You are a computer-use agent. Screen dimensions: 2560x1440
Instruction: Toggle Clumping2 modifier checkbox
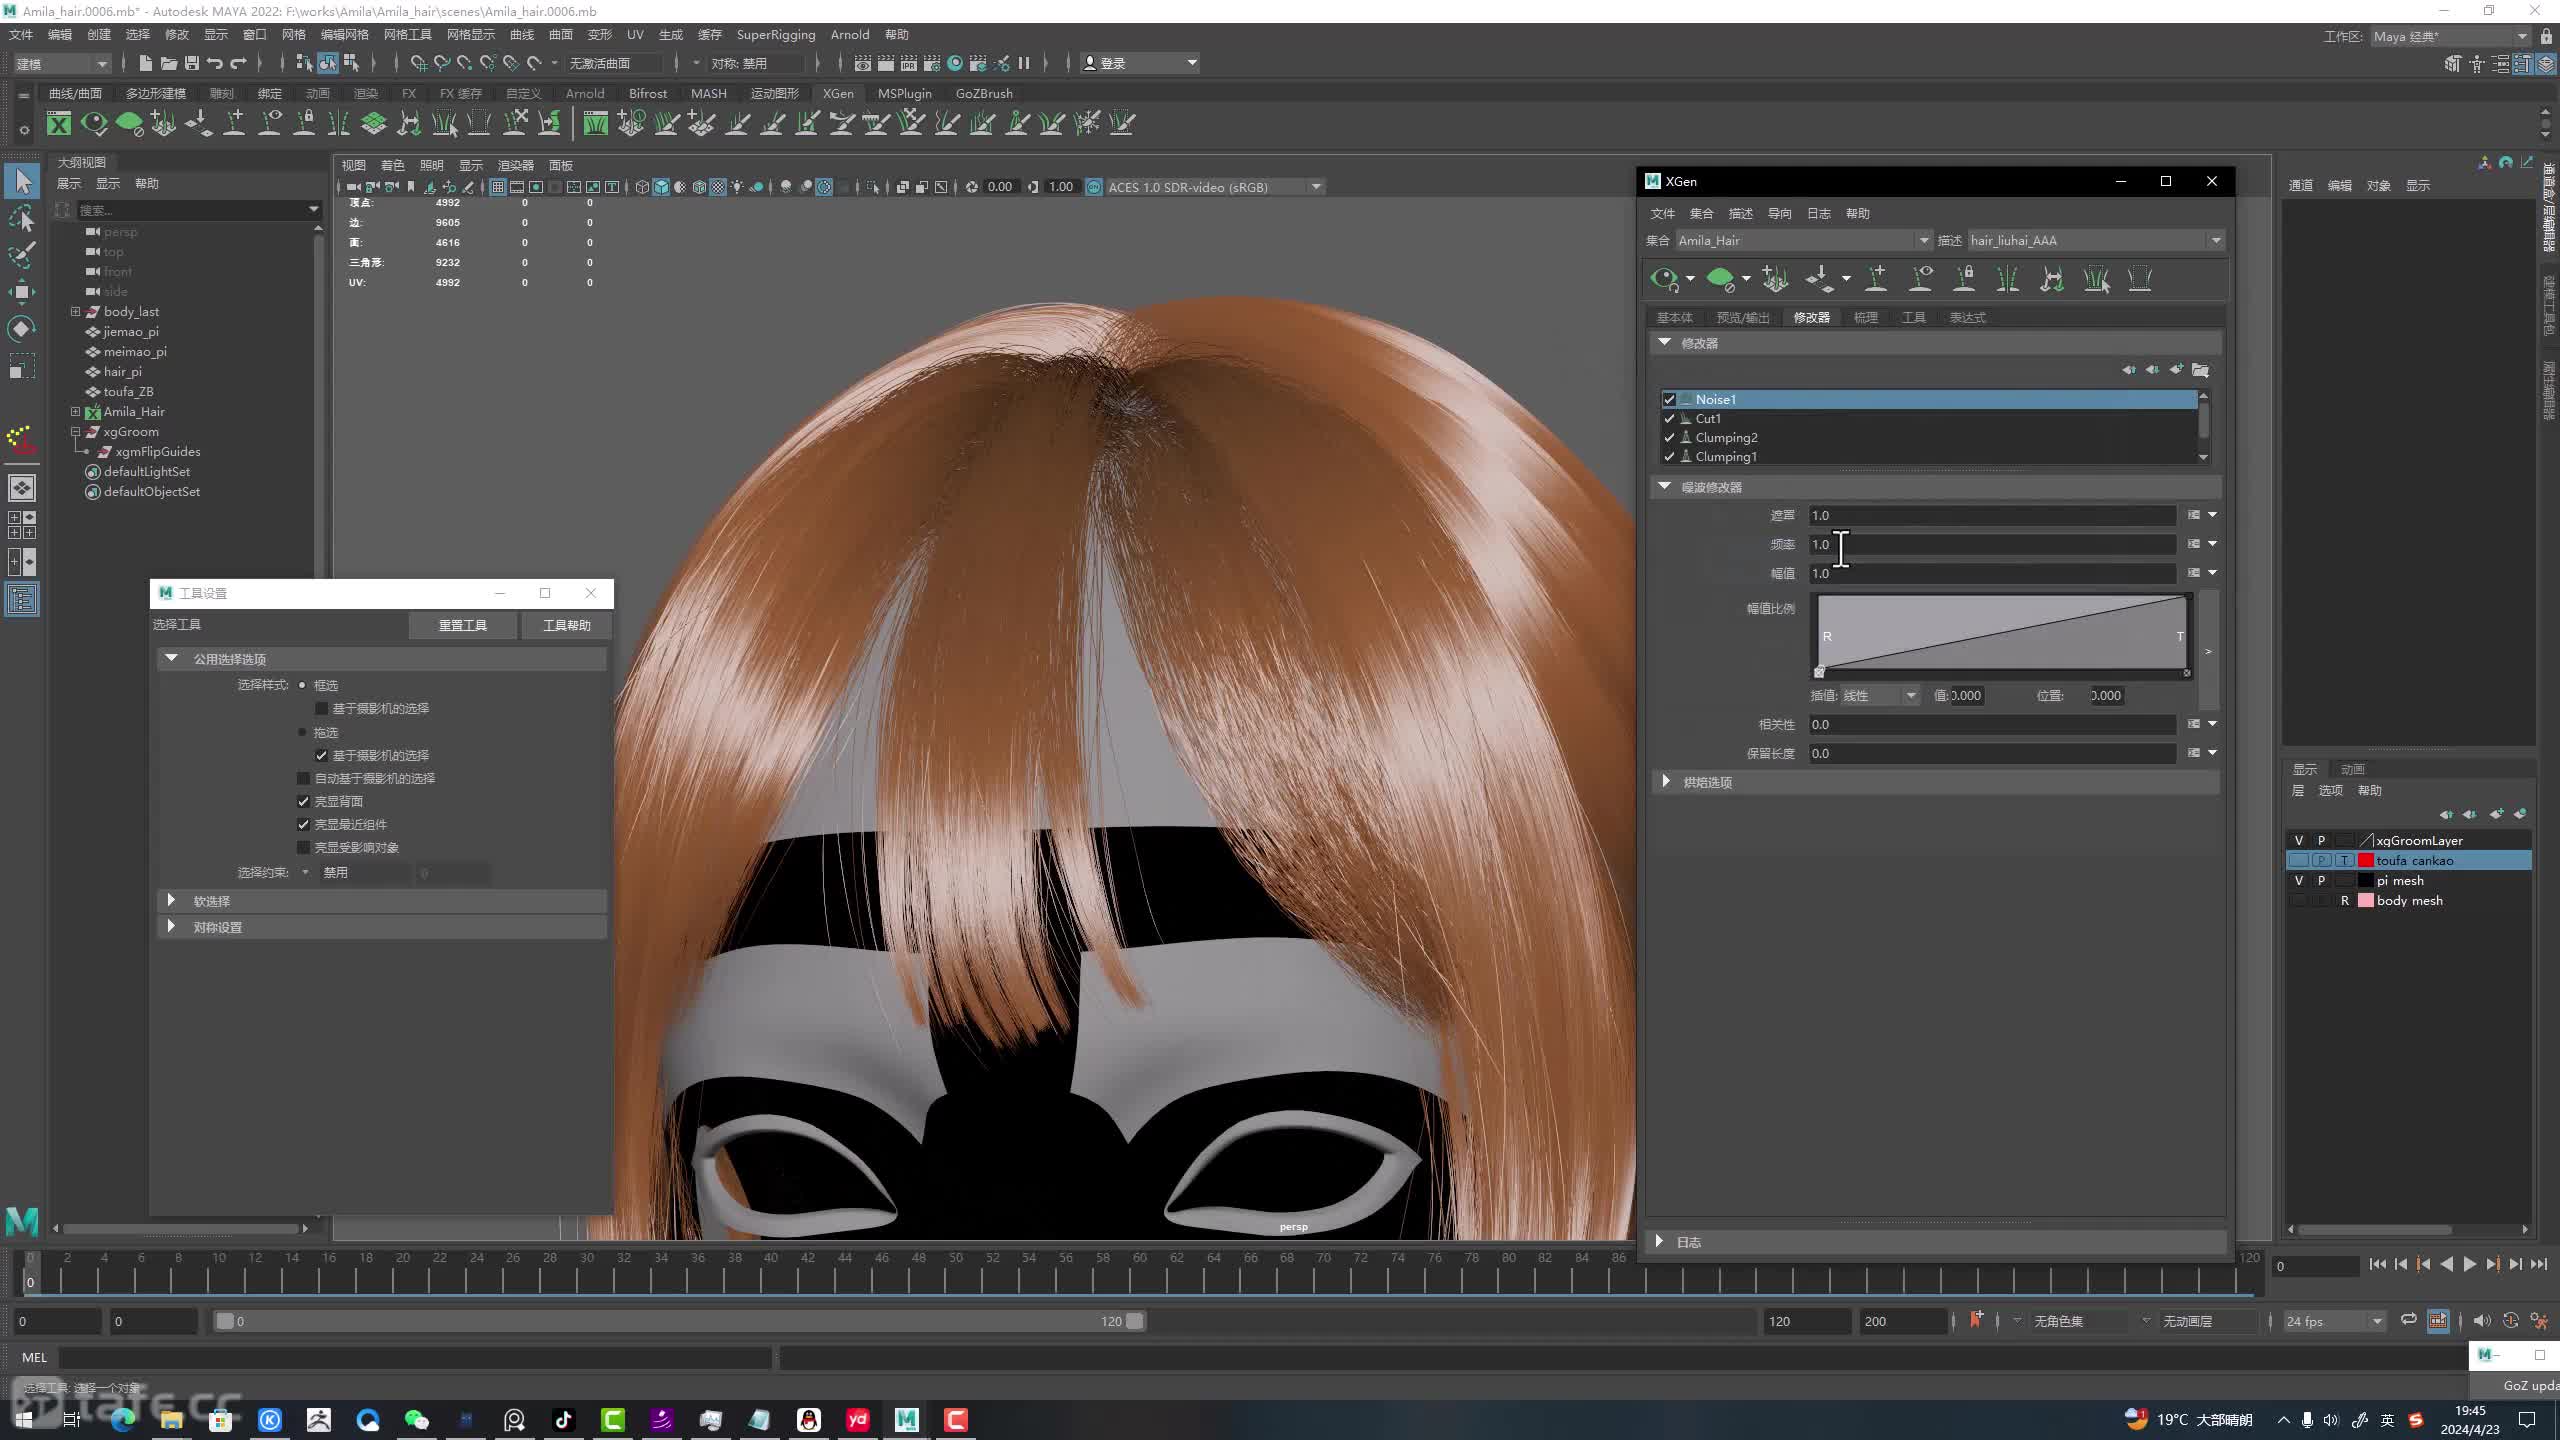coord(1669,437)
